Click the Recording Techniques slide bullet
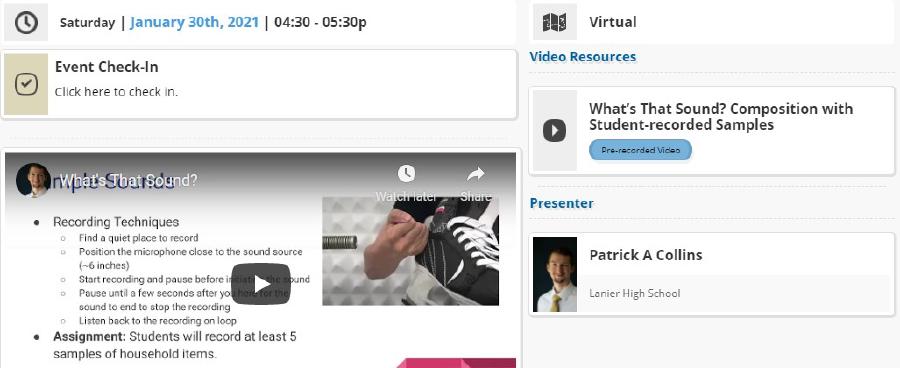The image size is (900, 368). 116,222
